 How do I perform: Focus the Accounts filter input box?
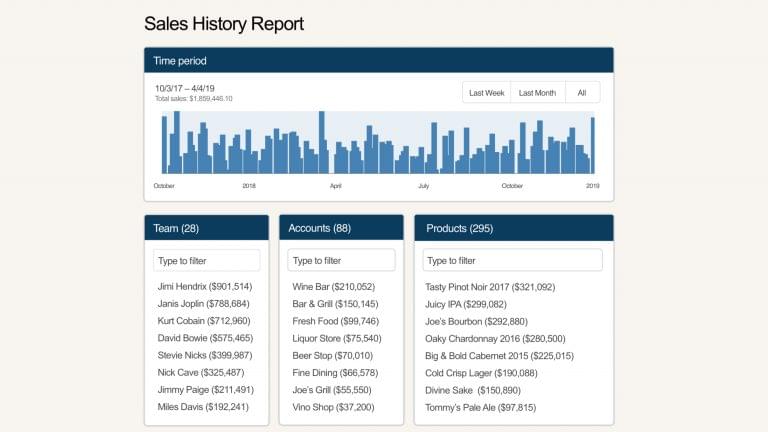click(x=341, y=261)
